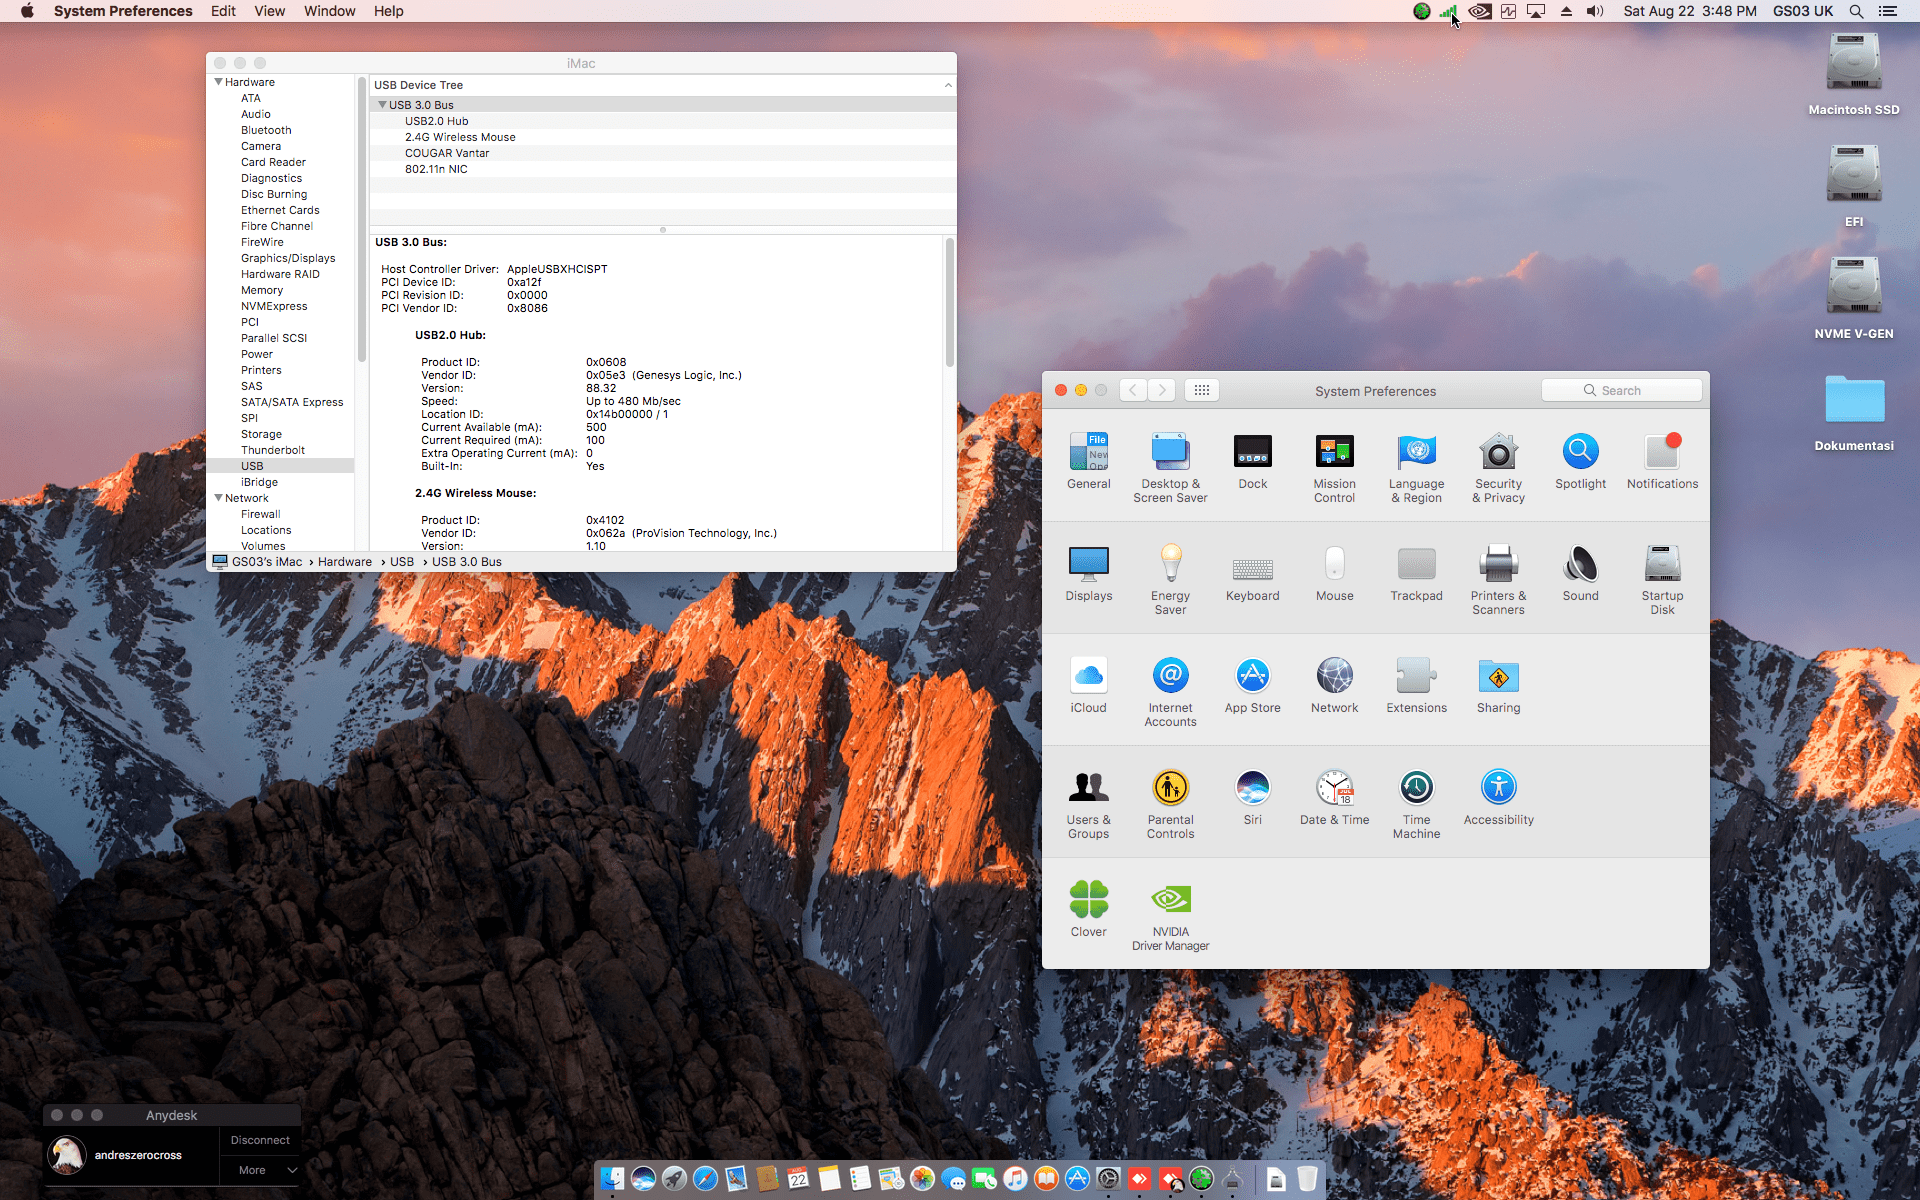
Task: Open the Dock preference pane
Action: pos(1252,461)
